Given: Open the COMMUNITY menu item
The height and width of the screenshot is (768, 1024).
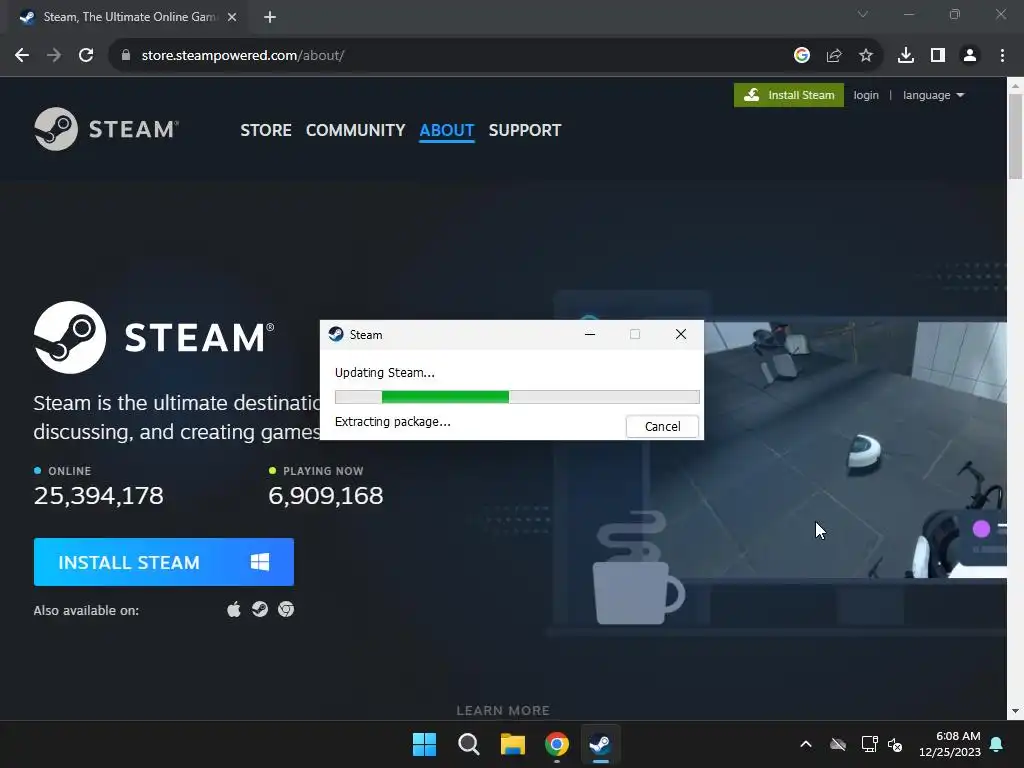Looking at the screenshot, I should click(x=355, y=130).
